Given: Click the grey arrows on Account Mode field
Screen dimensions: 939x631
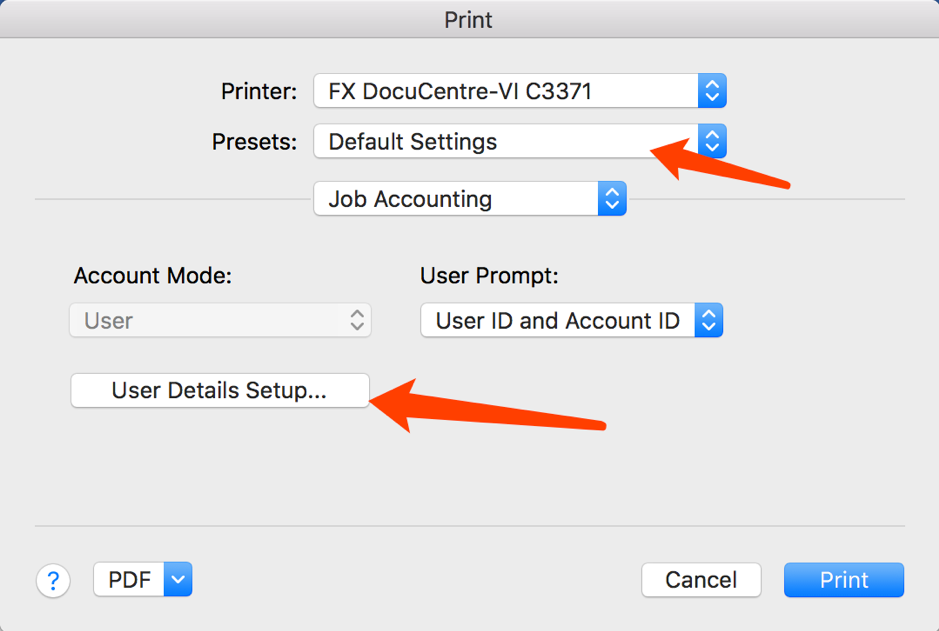Looking at the screenshot, I should (x=357, y=321).
